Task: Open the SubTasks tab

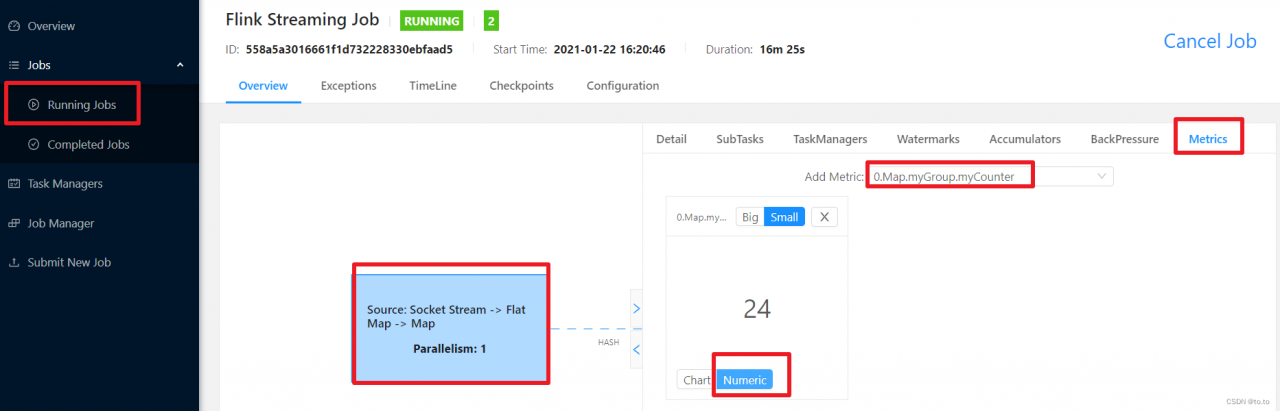Action: pyautogui.click(x=740, y=139)
